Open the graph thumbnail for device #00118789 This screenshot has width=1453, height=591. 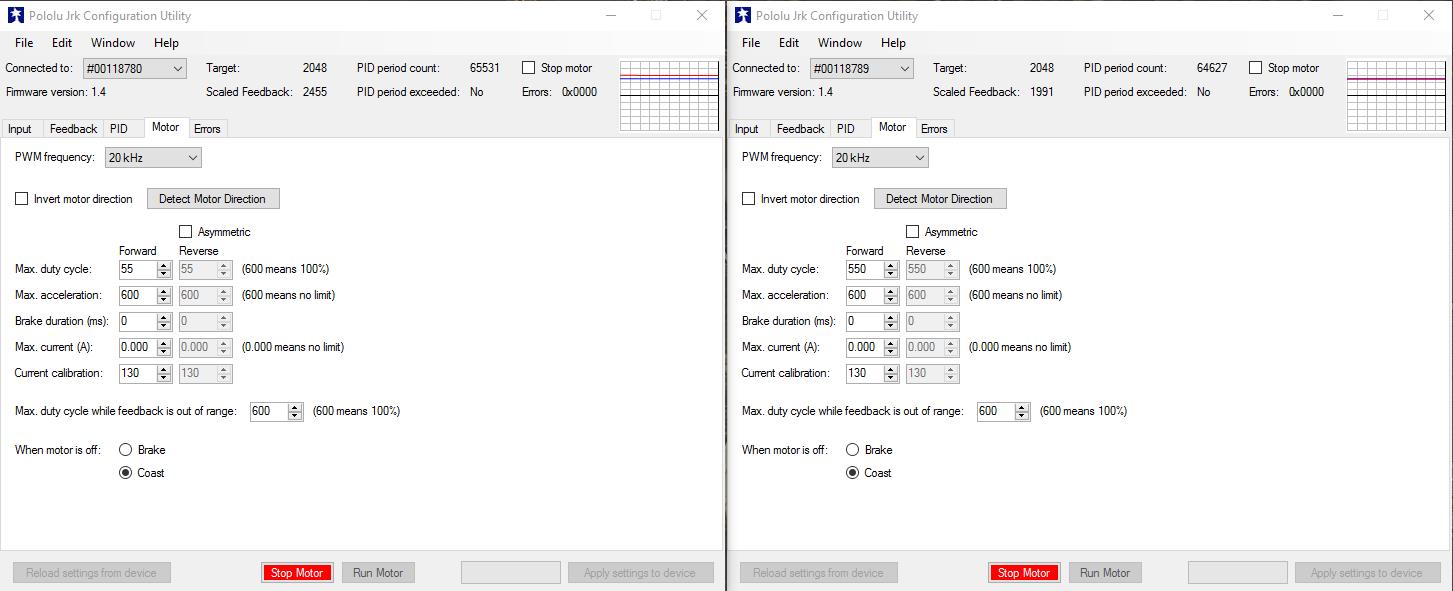point(1396,96)
